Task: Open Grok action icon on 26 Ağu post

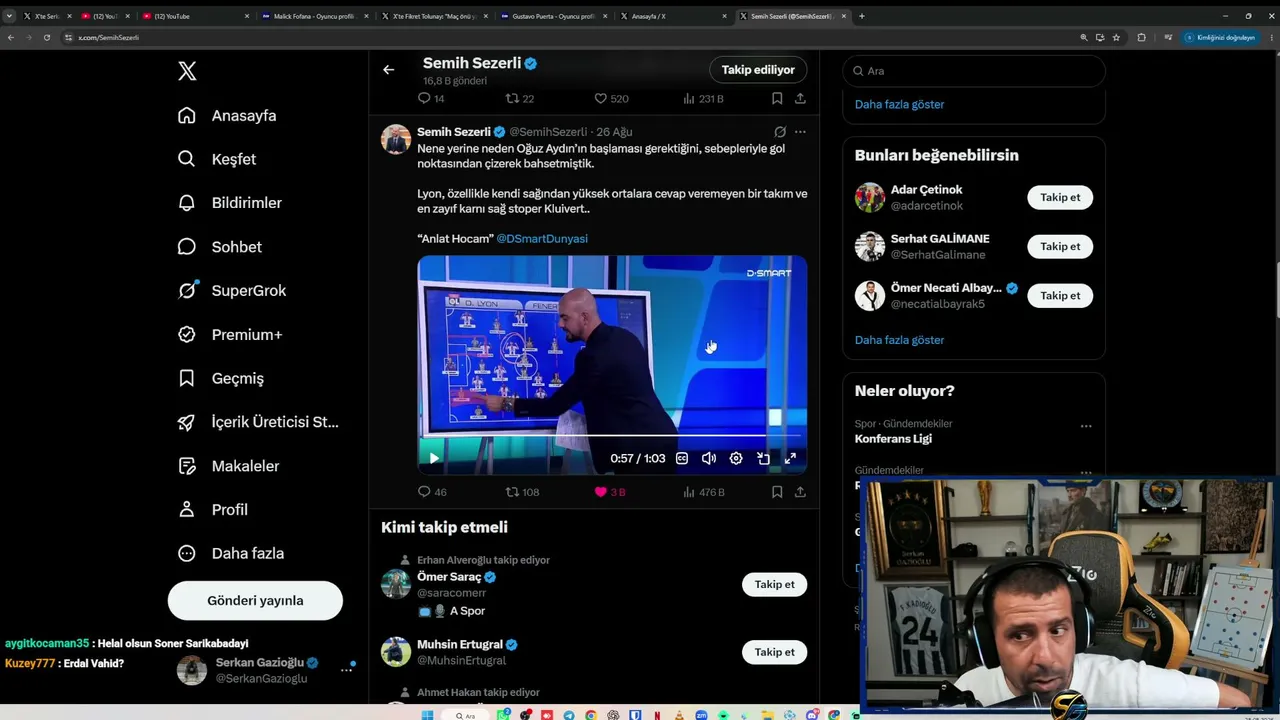Action: tap(780, 132)
